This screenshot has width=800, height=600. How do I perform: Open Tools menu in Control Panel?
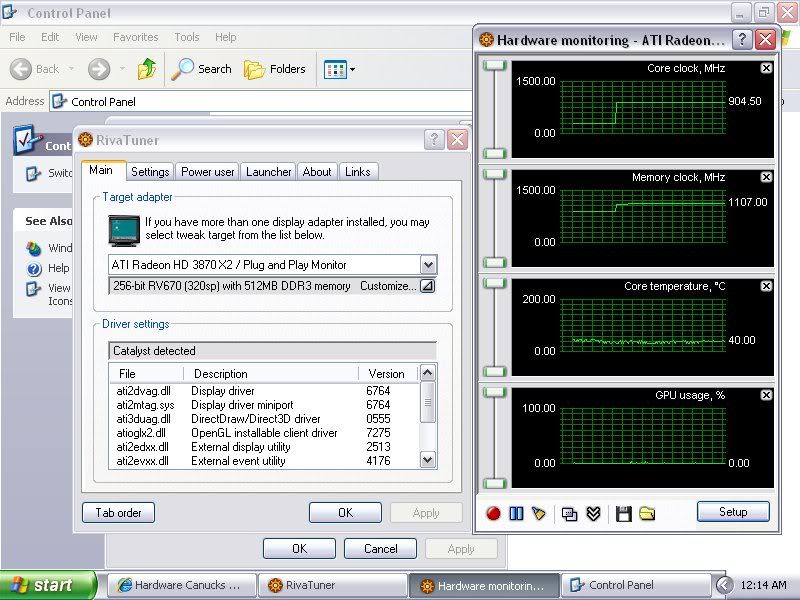[187, 37]
